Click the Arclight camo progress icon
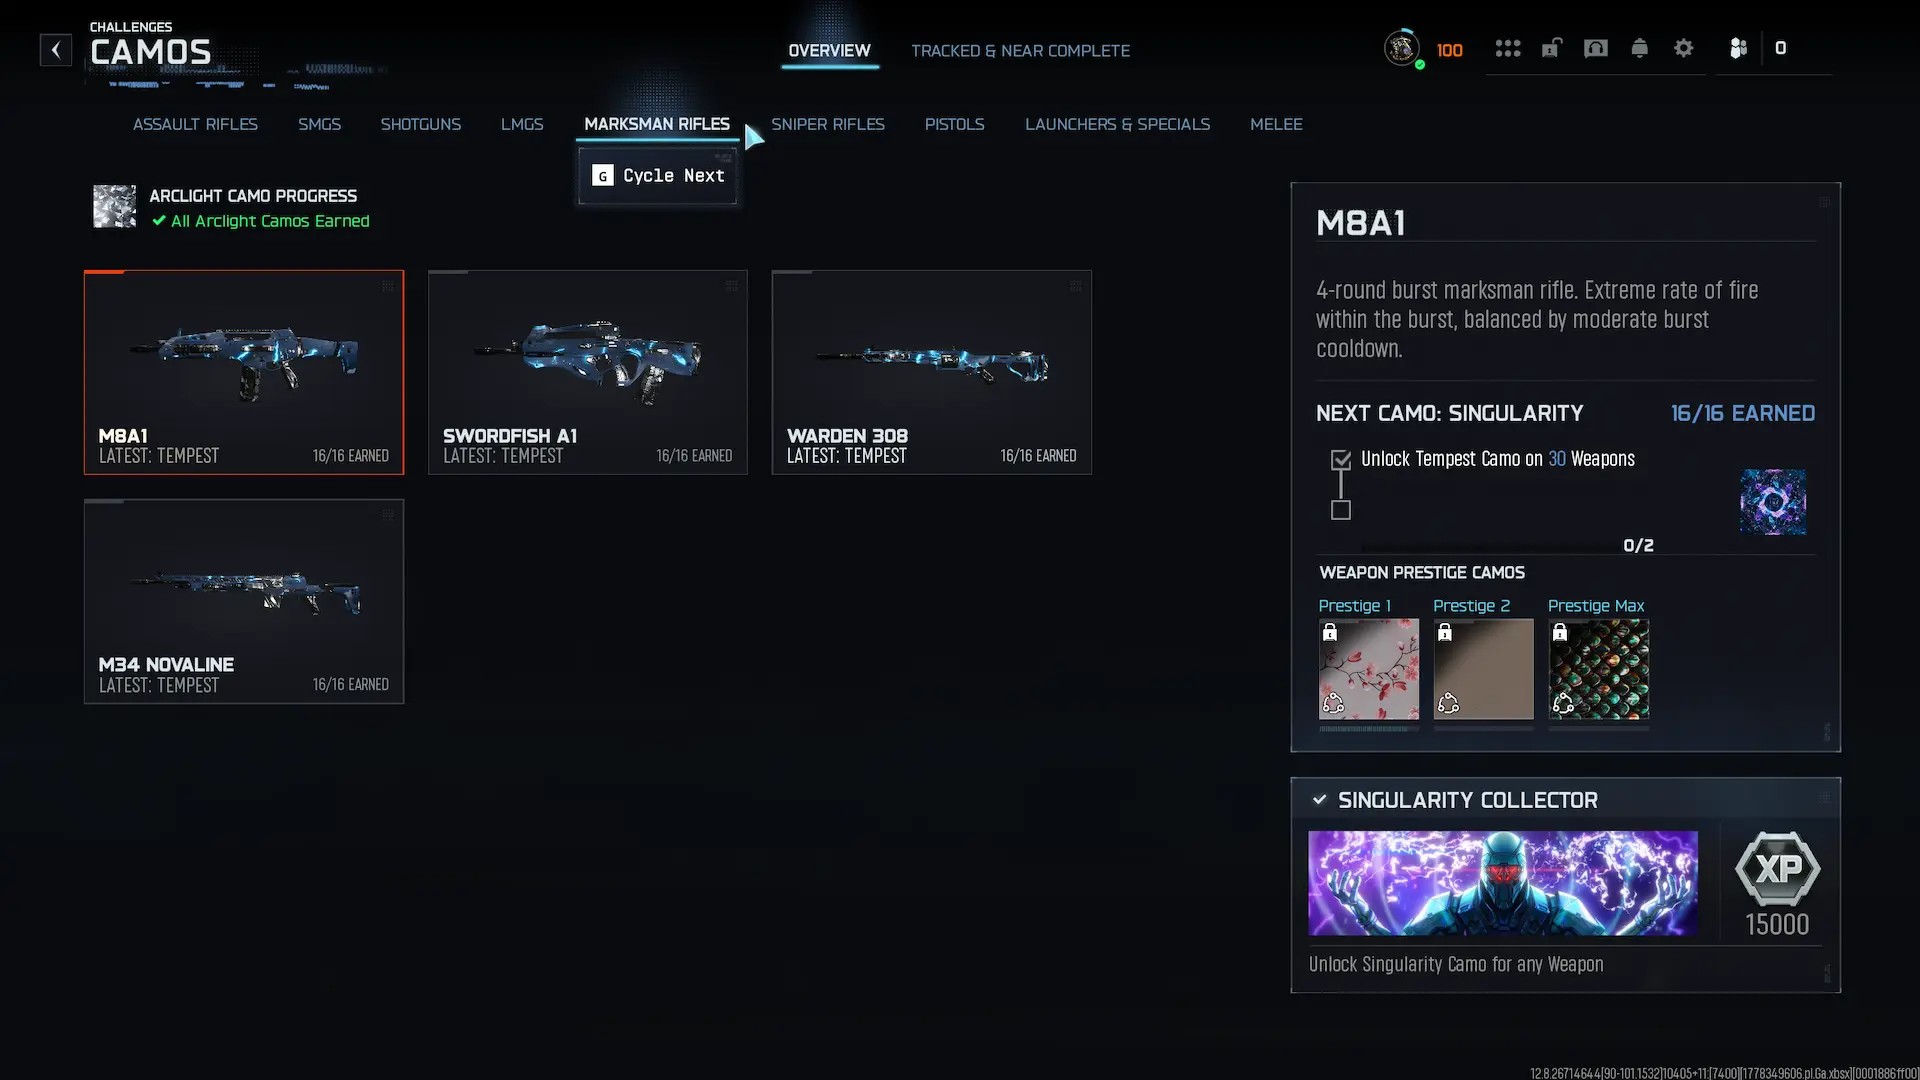Image resolution: width=1920 pixels, height=1080 pixels. [114, 207]
